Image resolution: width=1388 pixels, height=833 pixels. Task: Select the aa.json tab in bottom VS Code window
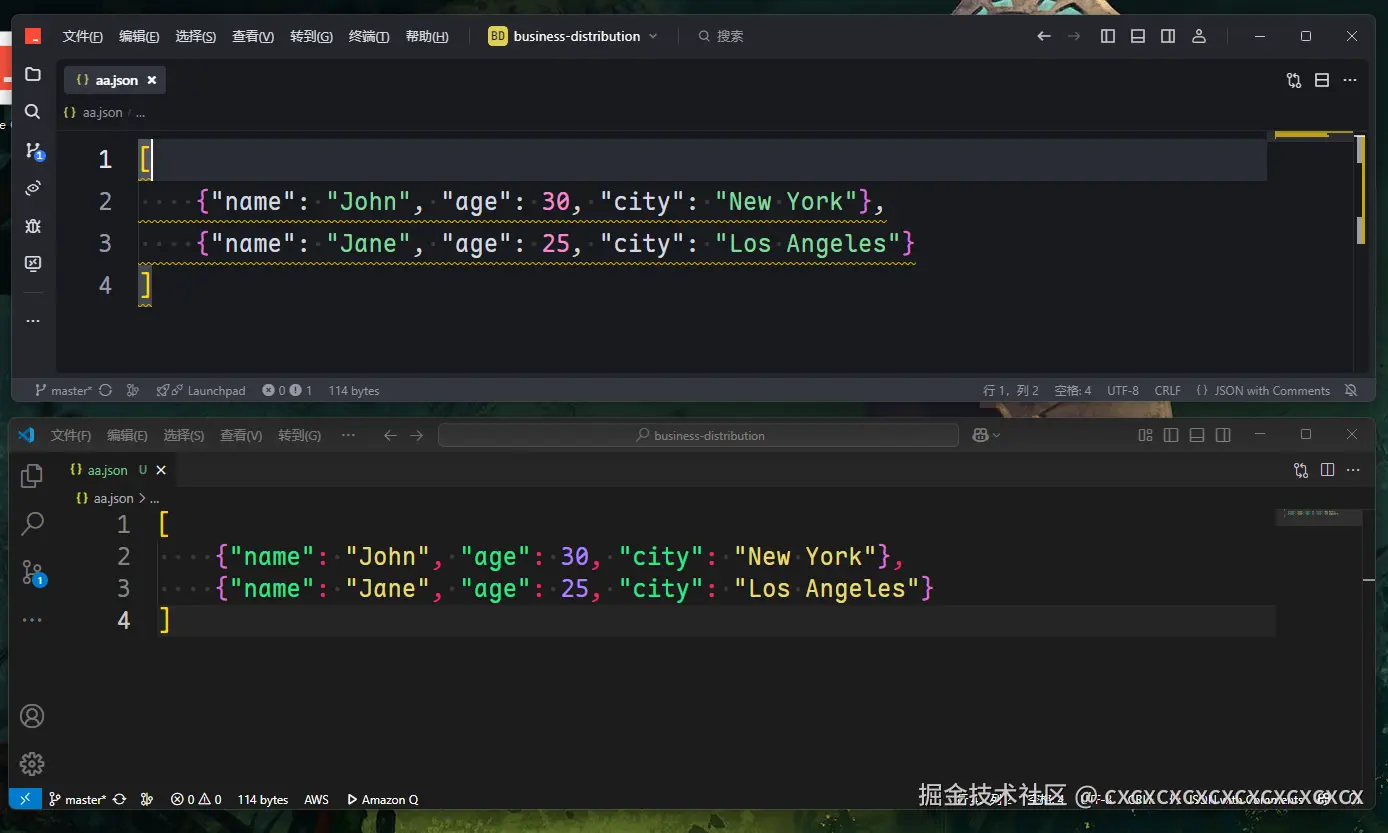107,470
